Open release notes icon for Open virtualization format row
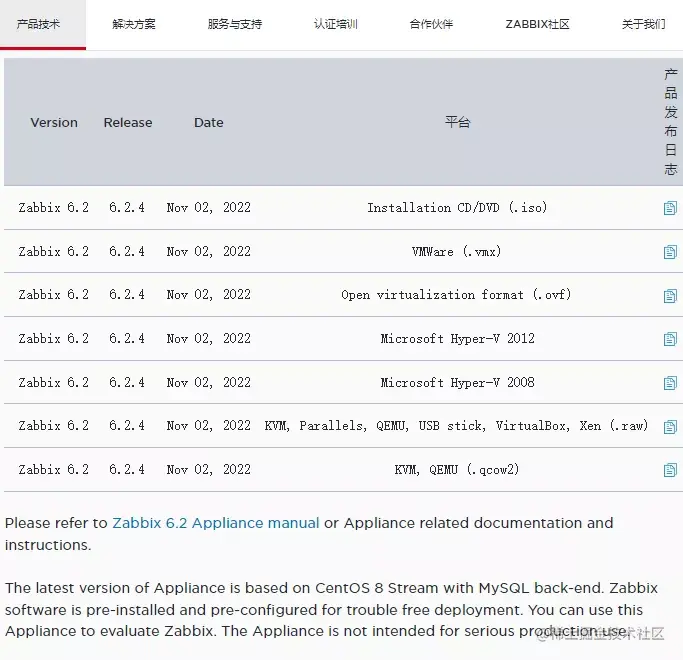This screenshot has height=660, width=683. click(x=670, y=296)
